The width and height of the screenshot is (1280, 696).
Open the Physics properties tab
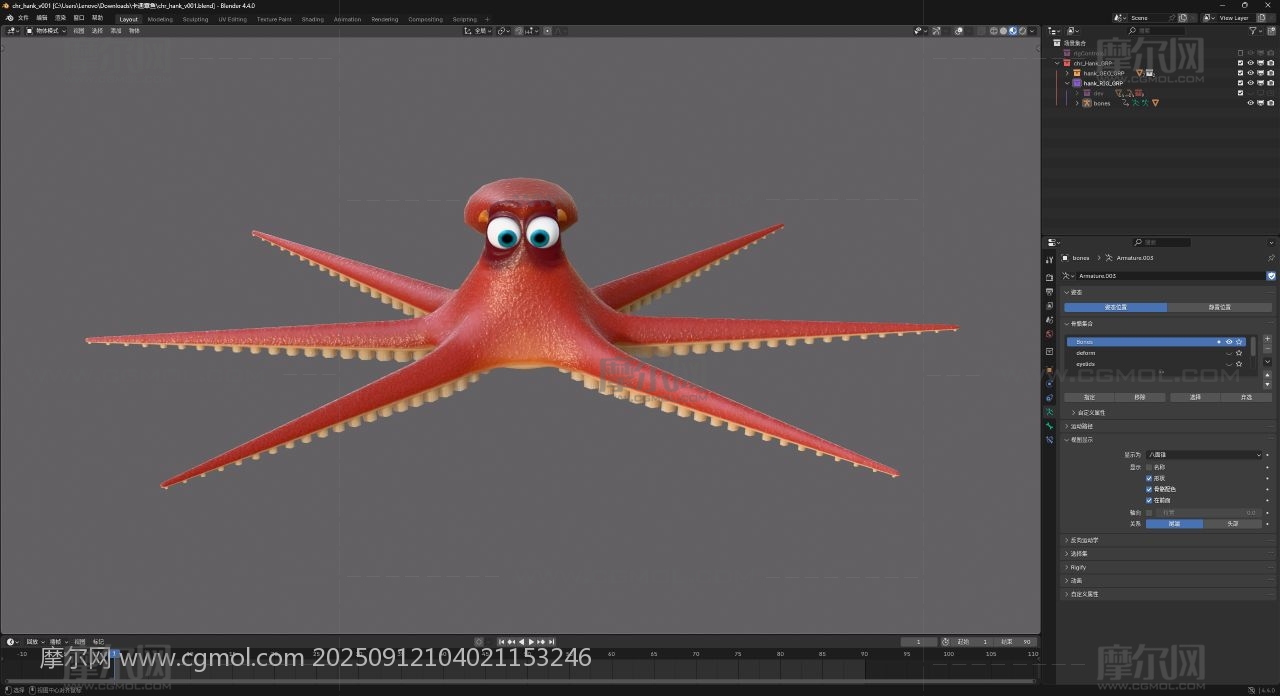coord(1049,384)
